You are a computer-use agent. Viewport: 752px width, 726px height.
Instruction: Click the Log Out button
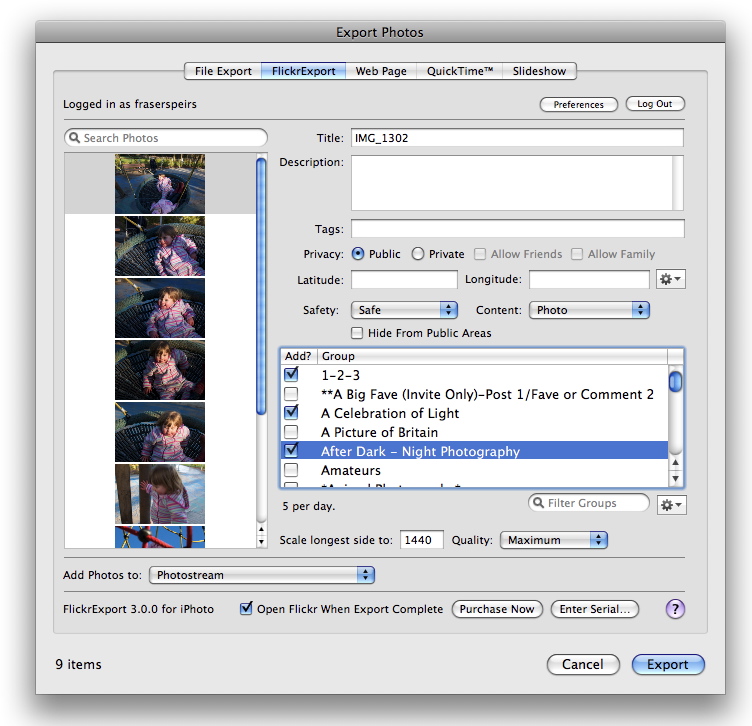click(655, 104)
